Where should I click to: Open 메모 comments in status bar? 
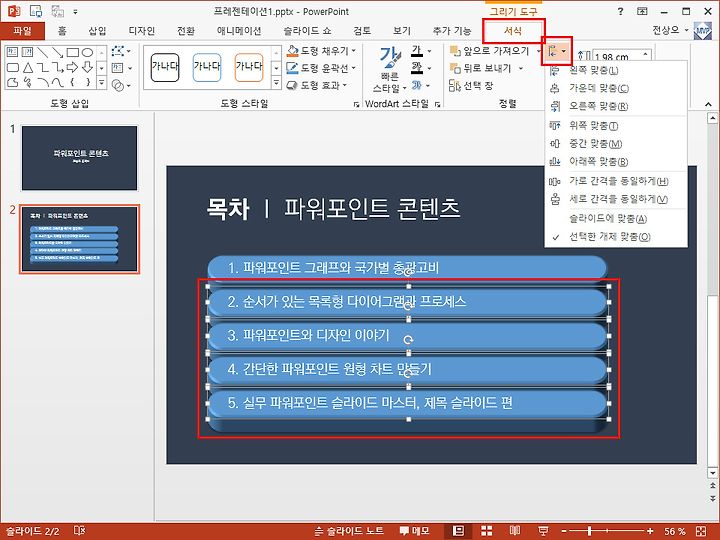[x=414, y=531]
